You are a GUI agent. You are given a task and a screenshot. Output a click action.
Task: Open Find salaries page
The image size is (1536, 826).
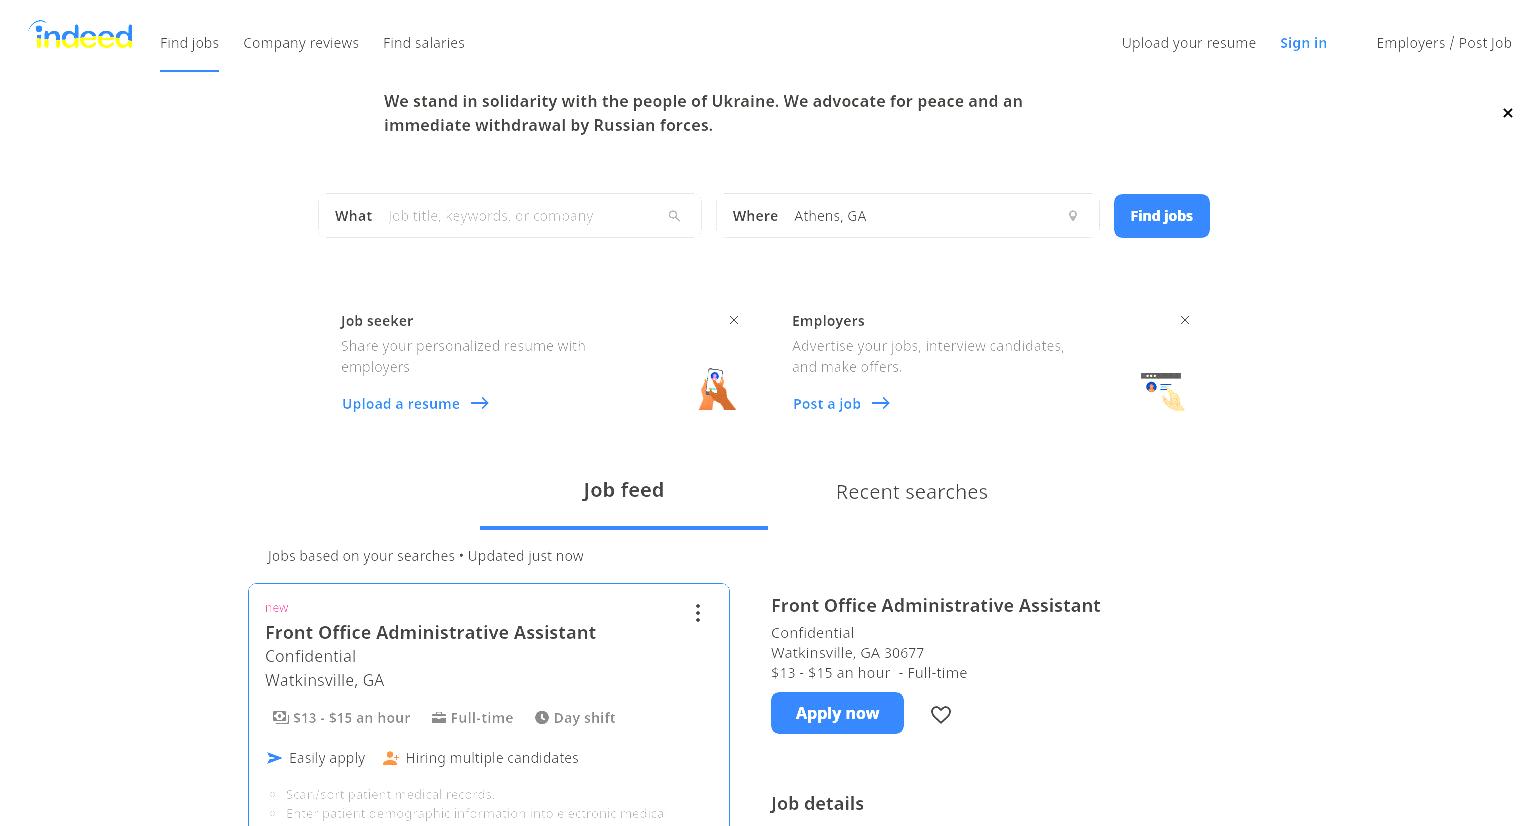click(424, 43)
